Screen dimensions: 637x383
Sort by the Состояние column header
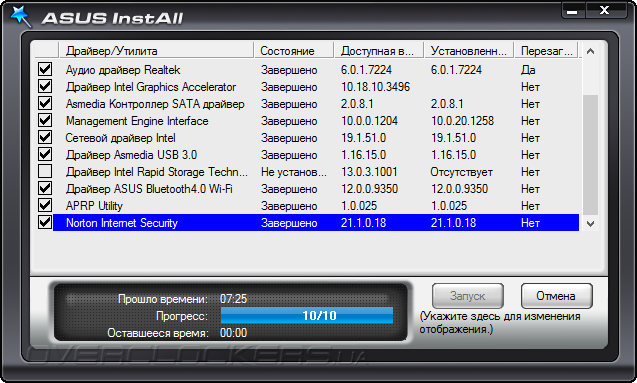[x=294, y=51]
